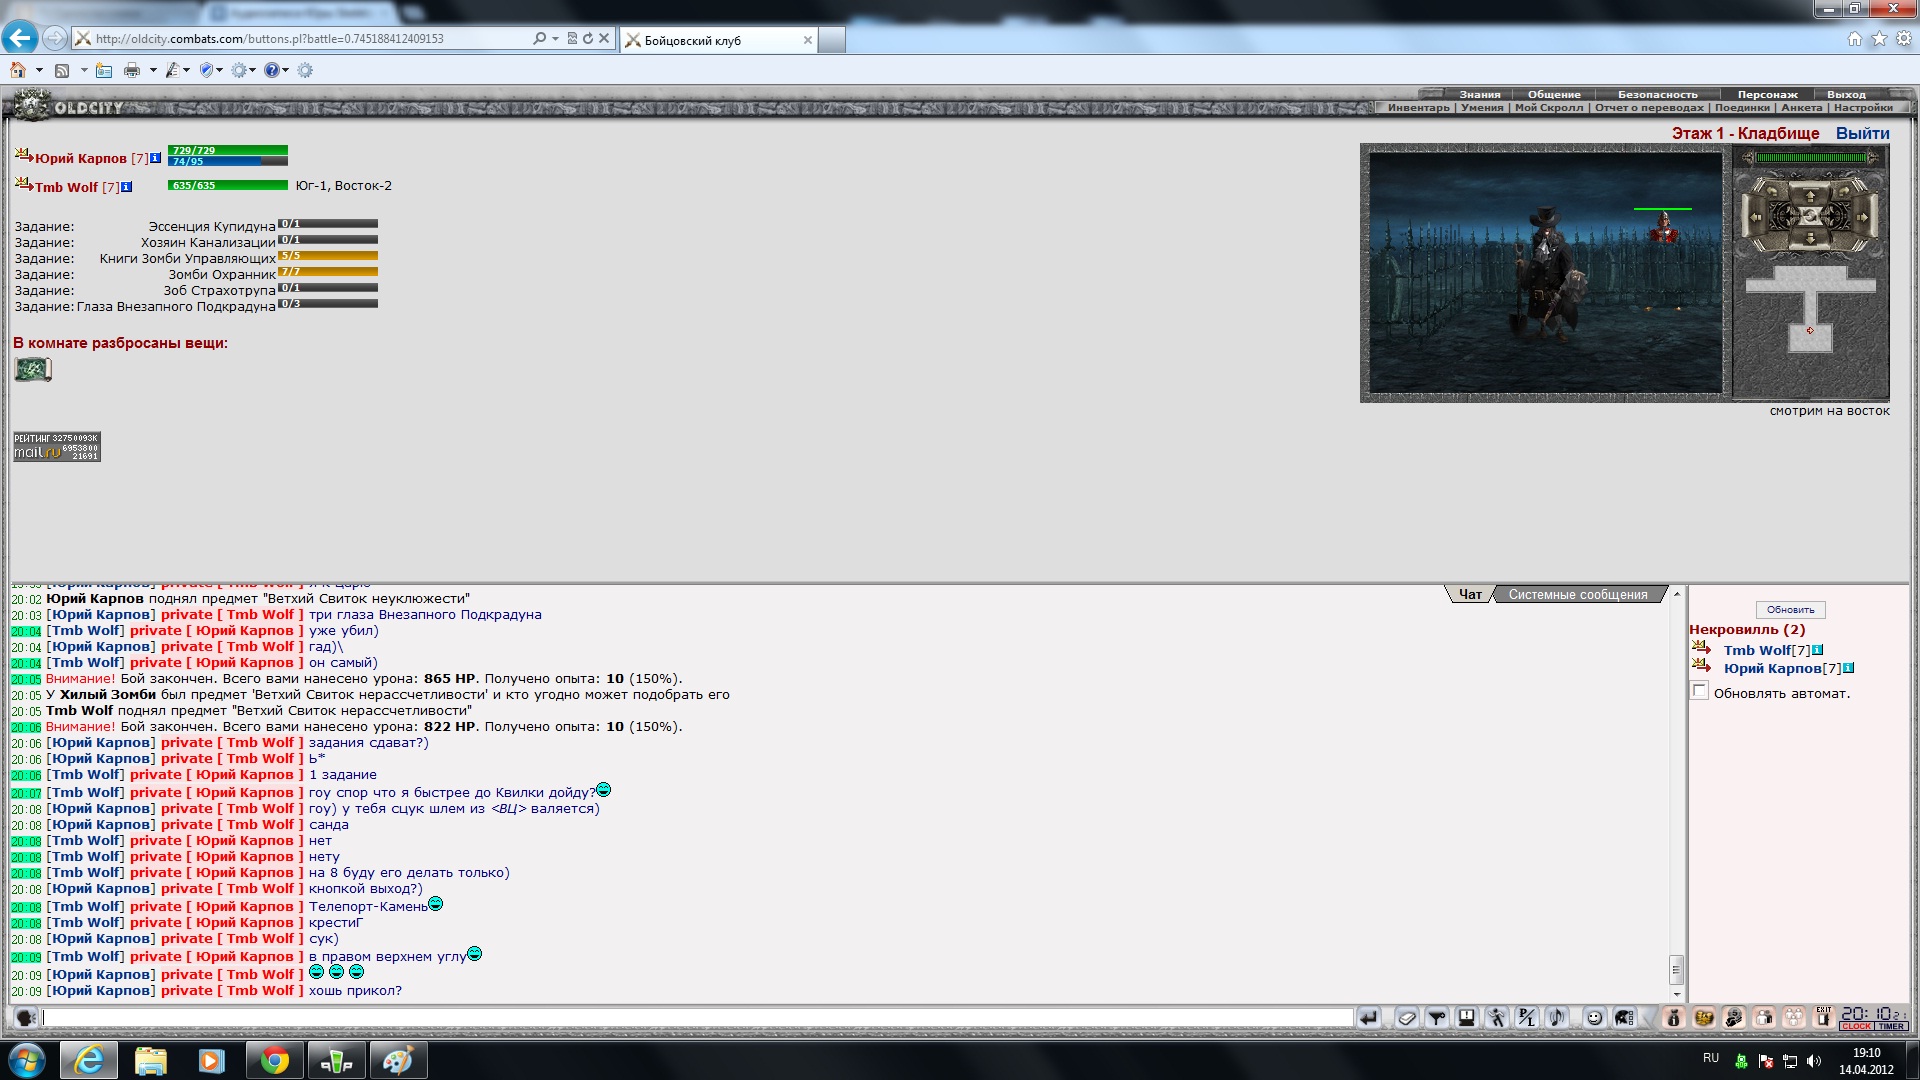Click the running man icon in chat toolbar
Viewport: 1920px width, 1080px height.
coord(1497,1018)
